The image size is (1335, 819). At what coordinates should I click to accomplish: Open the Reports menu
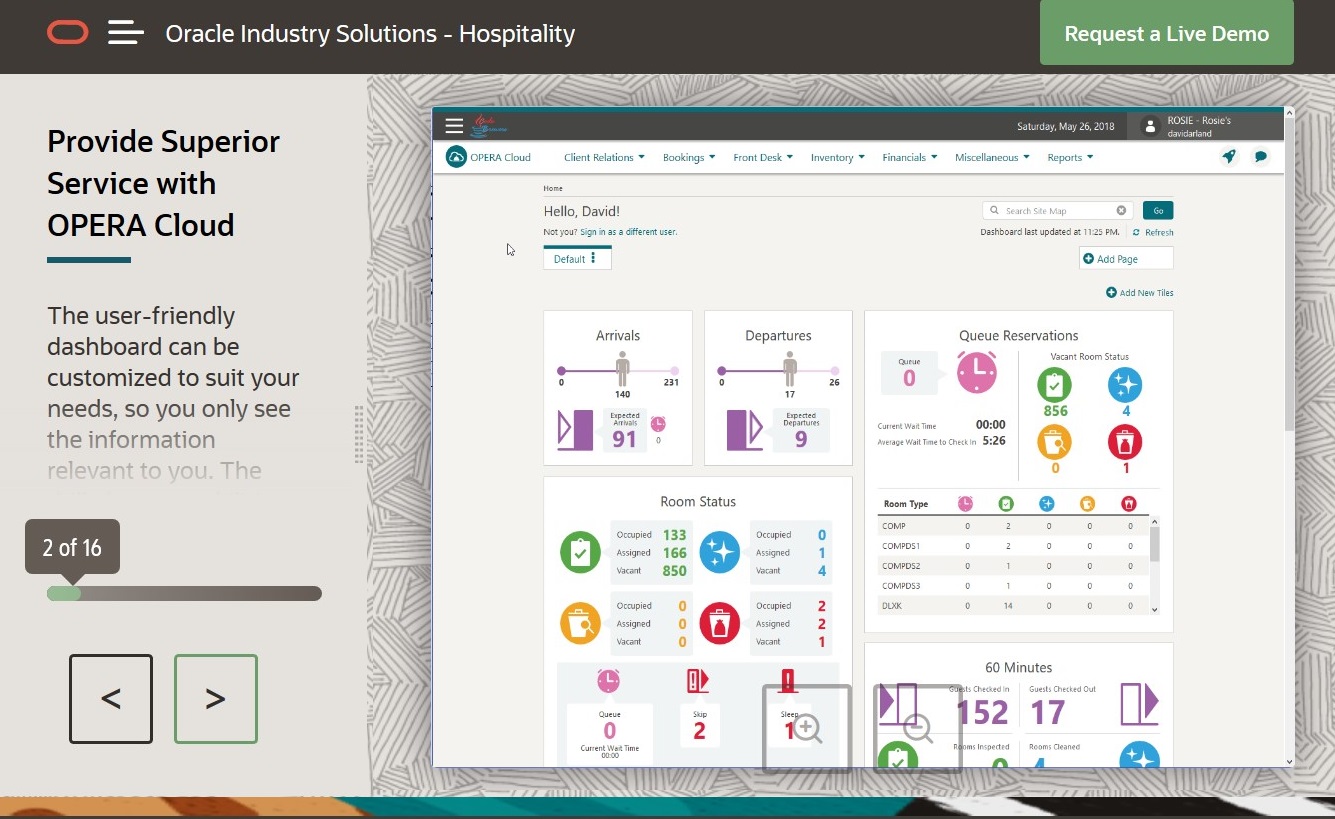pyautogui.click(x=1070, y=157)
